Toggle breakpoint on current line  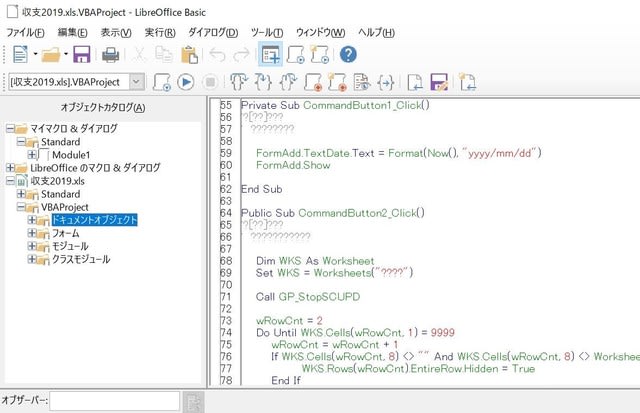click(313, 82)
